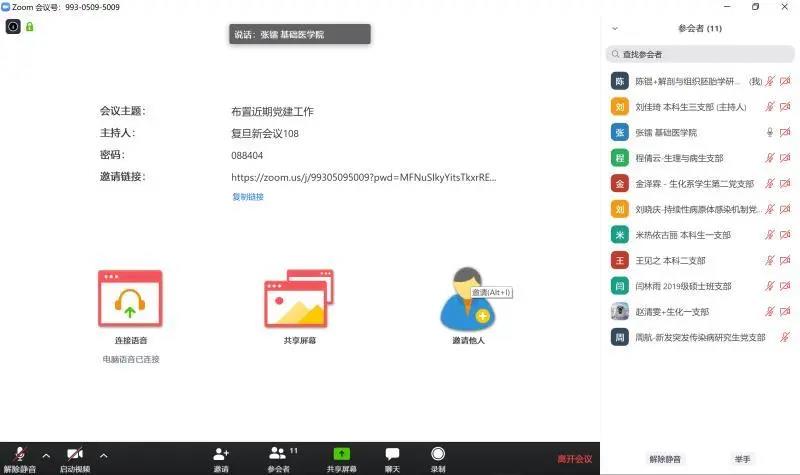800x475 pixels.
Task: Toggle Start Video camera button
Action: coord(74,456)
